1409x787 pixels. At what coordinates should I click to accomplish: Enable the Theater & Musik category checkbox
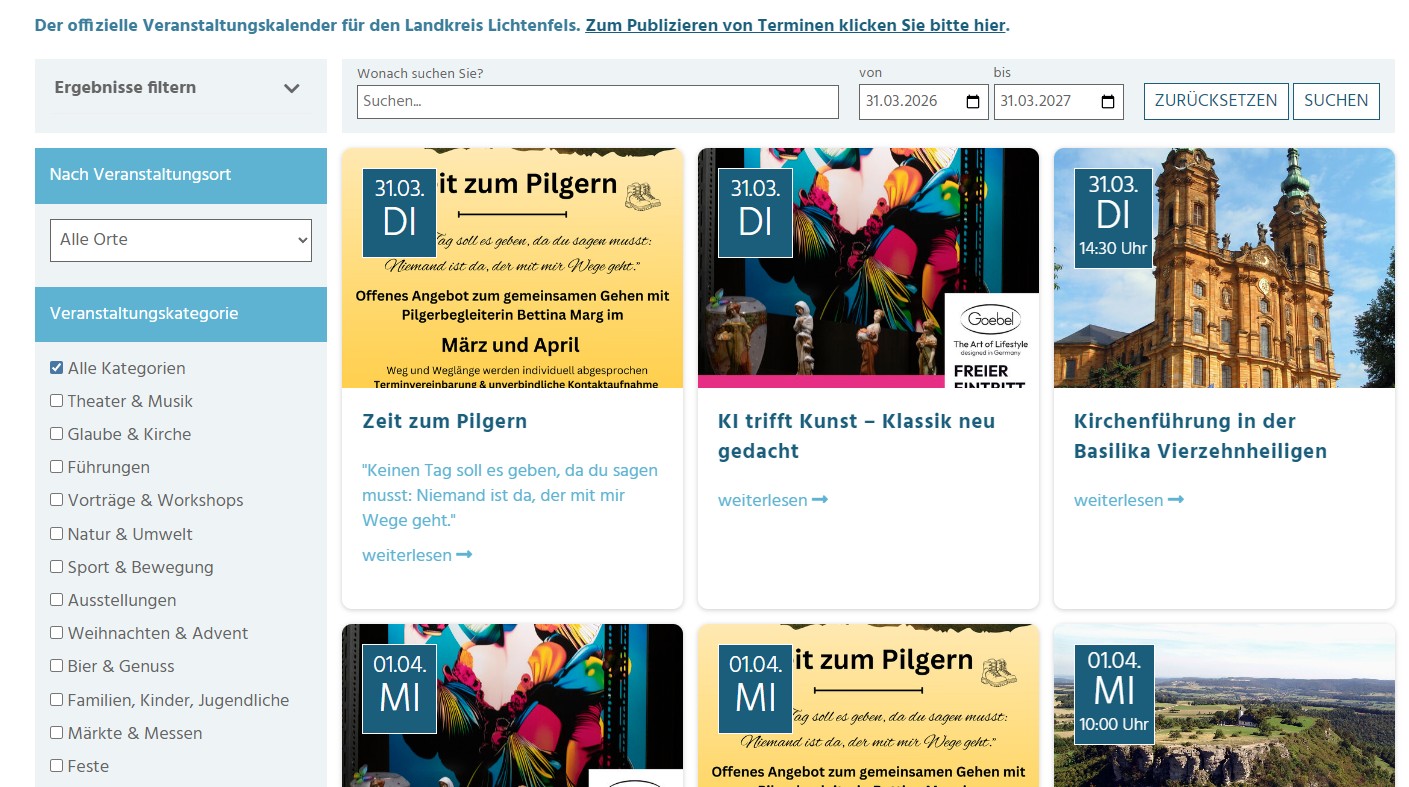point(57,401)
